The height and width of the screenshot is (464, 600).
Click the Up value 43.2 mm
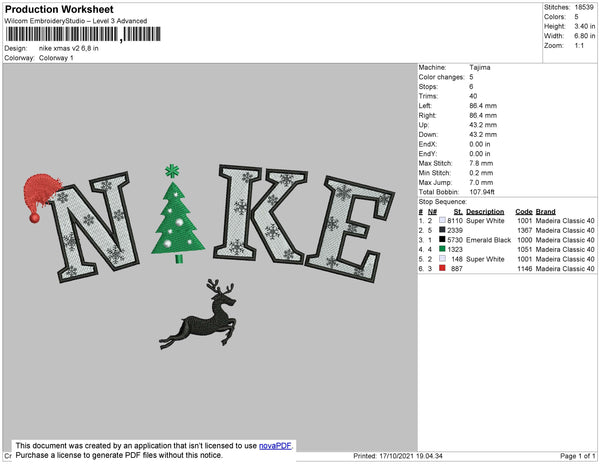pyautogui.click(x=483, y=125)
